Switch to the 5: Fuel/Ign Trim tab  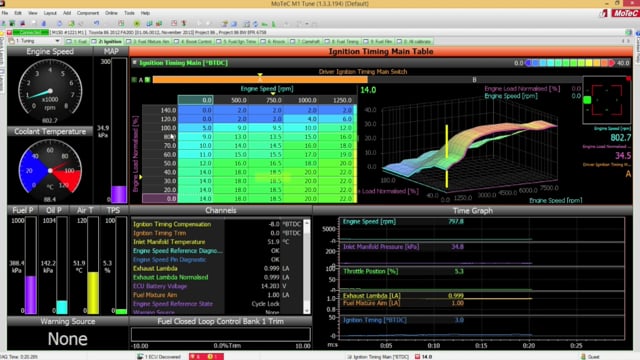click(237, 42)
